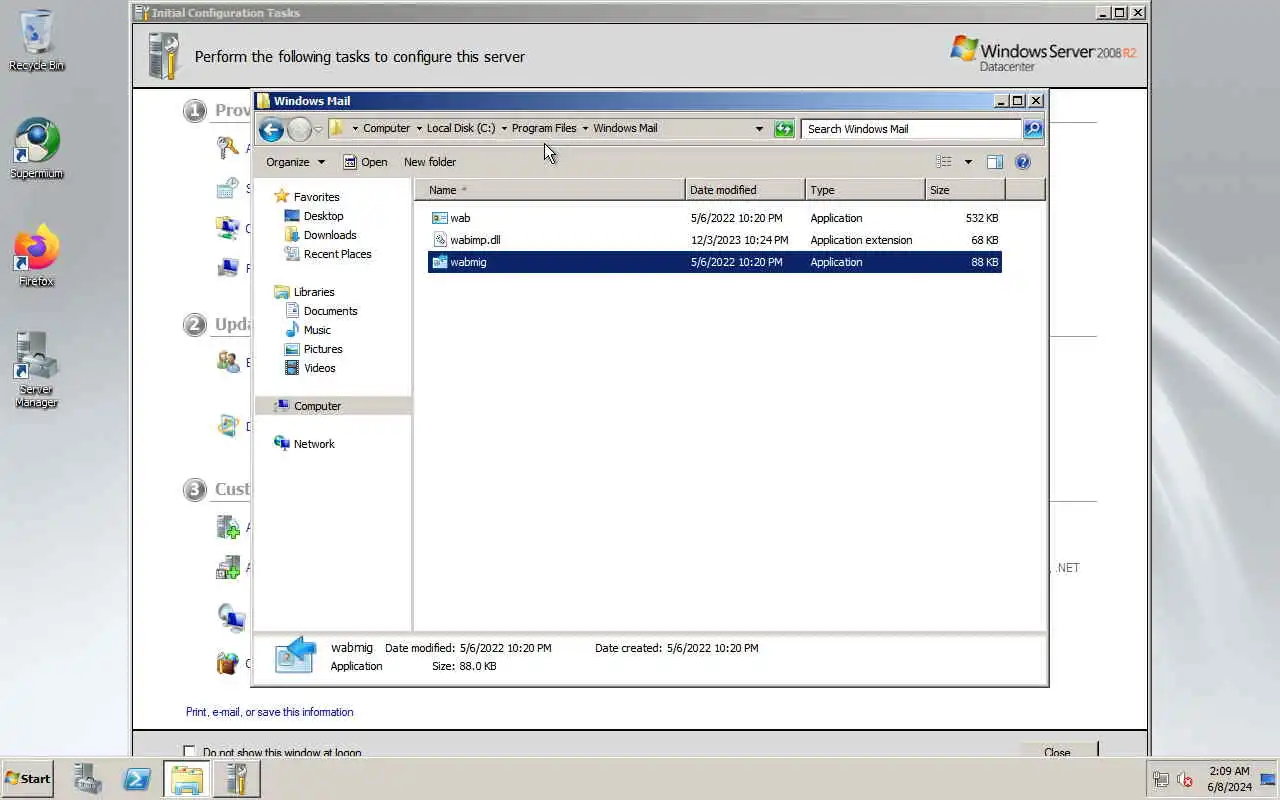Tick 'Do not show this window at logon'
1280x800 pixels.
coord(189,752)
